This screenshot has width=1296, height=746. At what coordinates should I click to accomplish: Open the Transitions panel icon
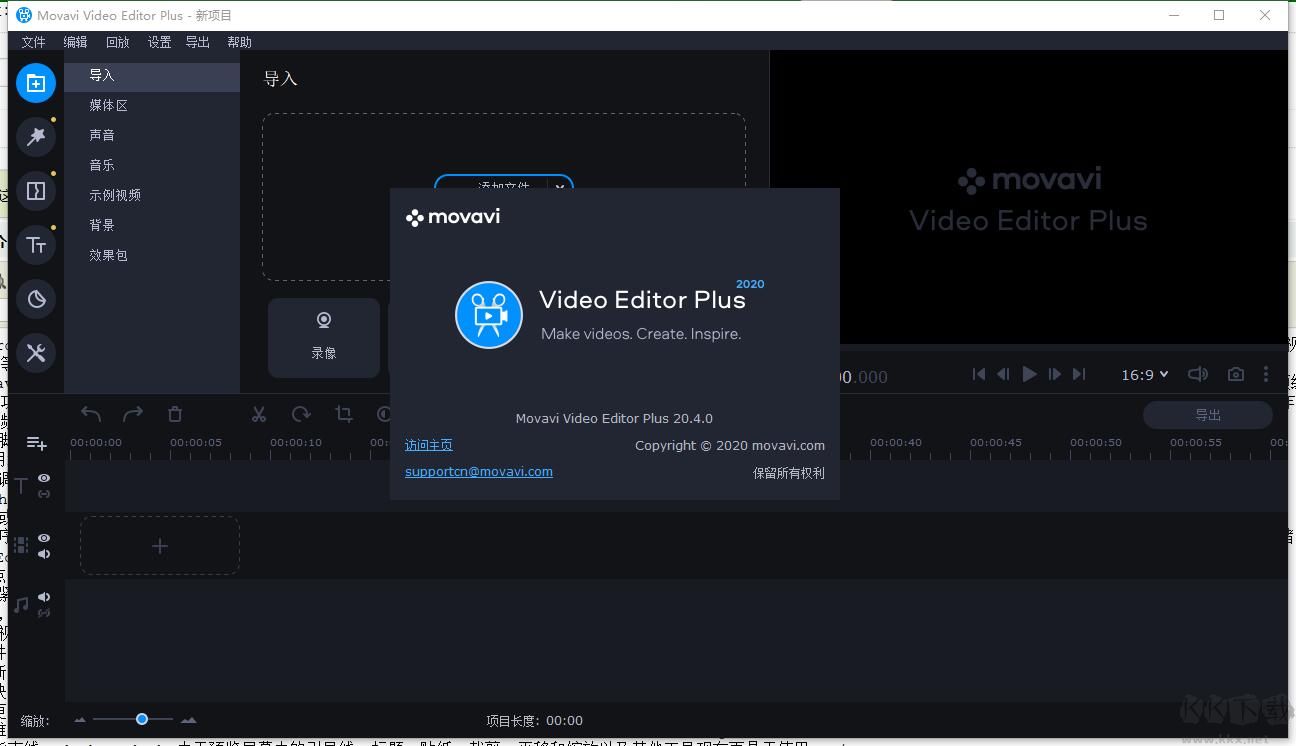tap(36, 191)
